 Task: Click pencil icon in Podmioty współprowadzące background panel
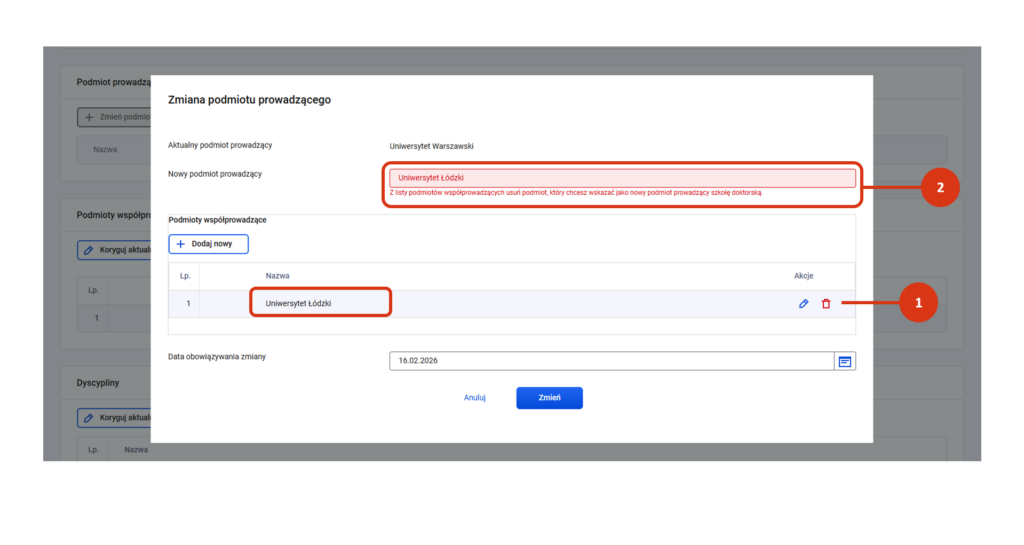(x=89, y=250)
